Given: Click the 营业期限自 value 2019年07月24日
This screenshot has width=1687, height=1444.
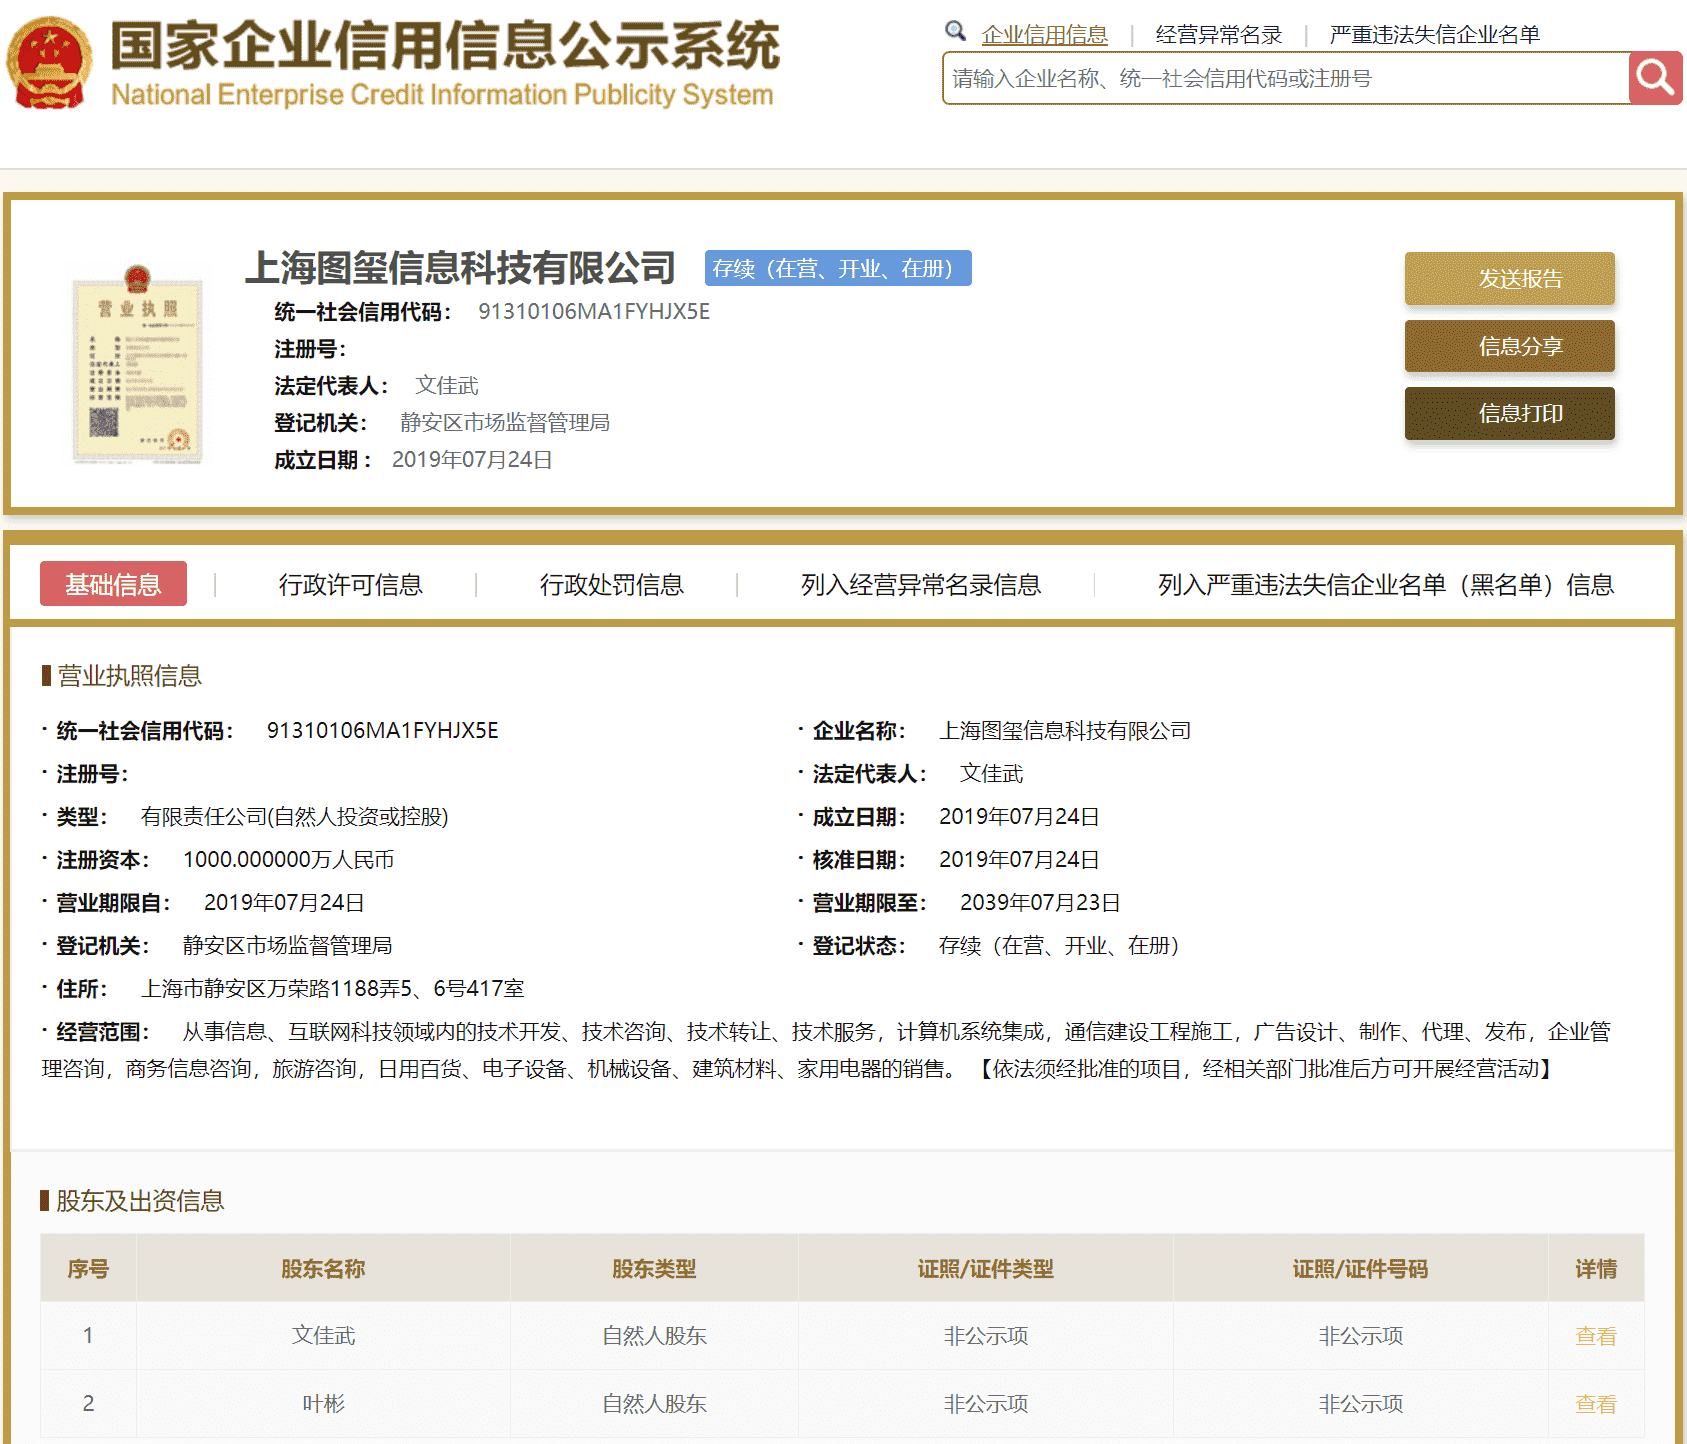Looking at the screenshot, I should click(284, 903).
